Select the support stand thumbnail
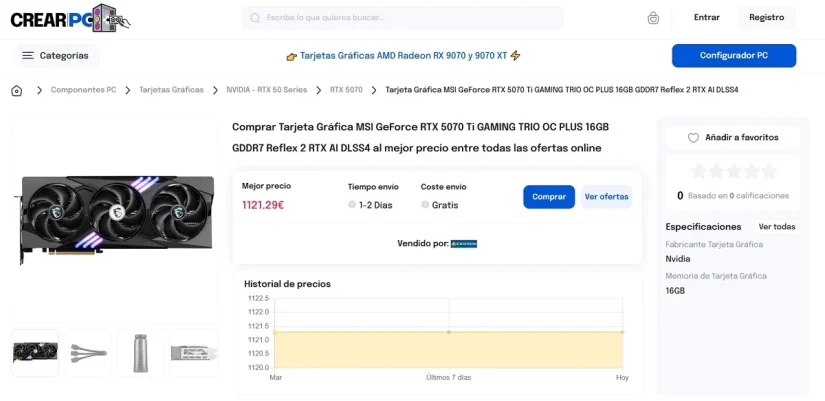Image resolution: width=825 pixels, height=401 pixels. [140, 353]
